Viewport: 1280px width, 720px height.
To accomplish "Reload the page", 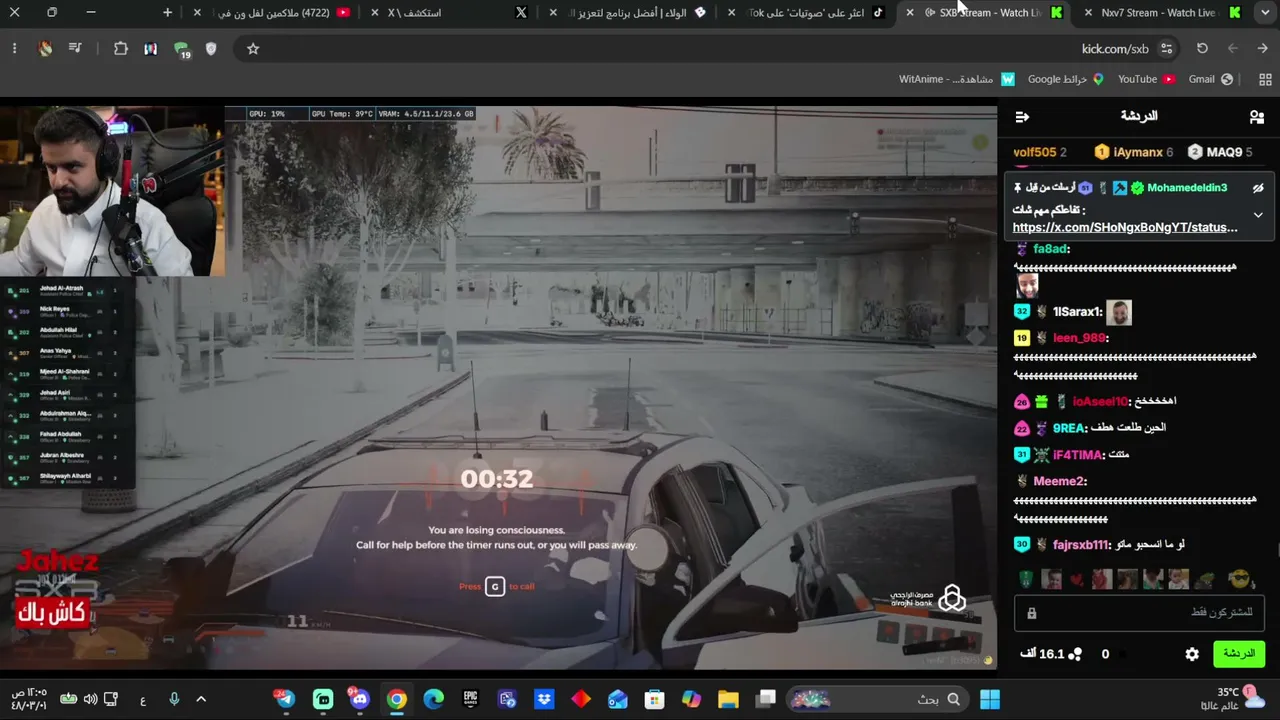I will [x=1202, y=49].
